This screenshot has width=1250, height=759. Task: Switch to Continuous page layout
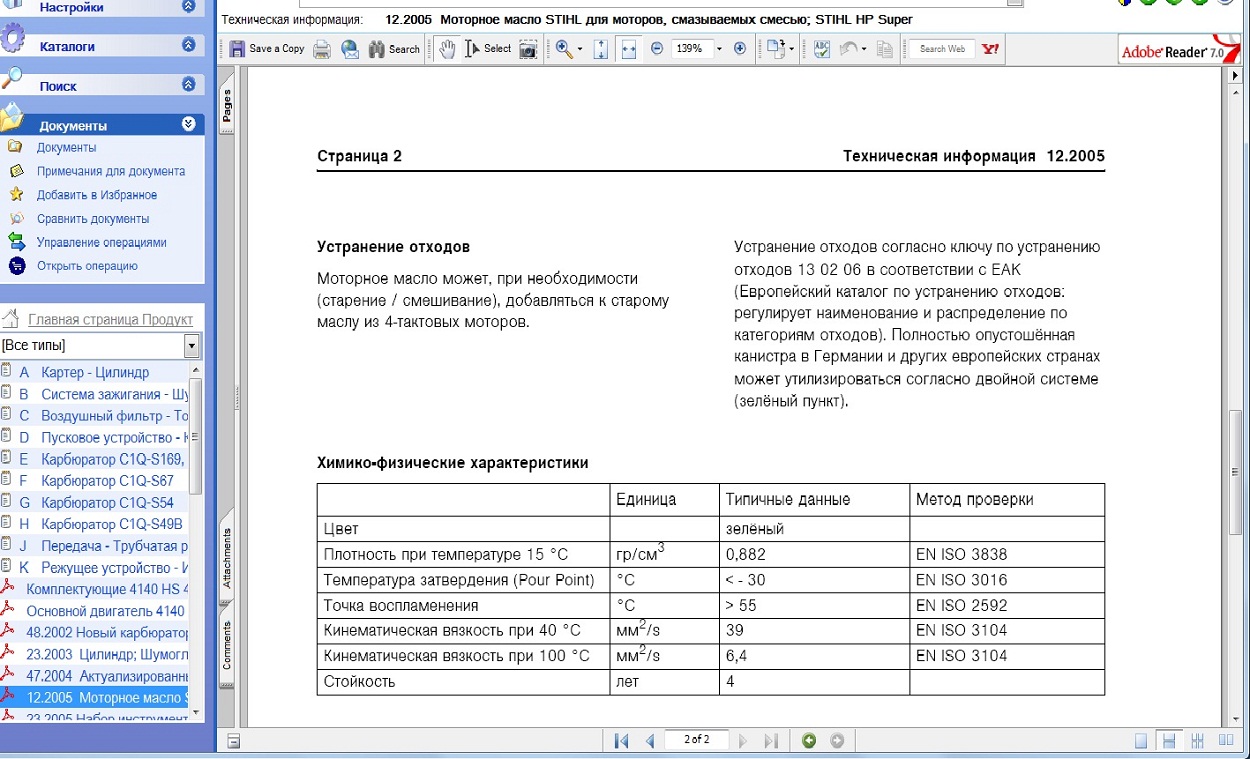(1168, 741)
